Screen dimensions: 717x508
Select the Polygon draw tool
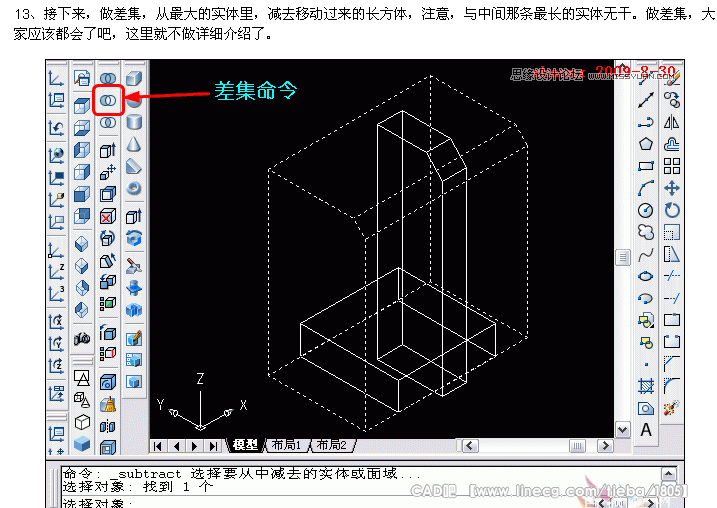coord(646,144)
